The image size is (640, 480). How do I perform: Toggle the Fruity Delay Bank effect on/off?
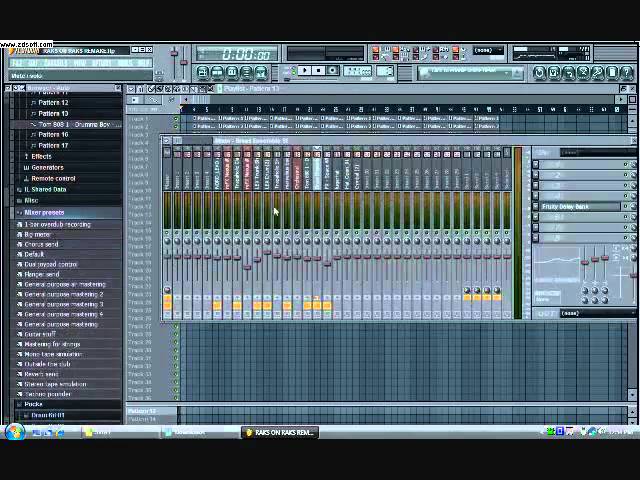coord(625,207)
